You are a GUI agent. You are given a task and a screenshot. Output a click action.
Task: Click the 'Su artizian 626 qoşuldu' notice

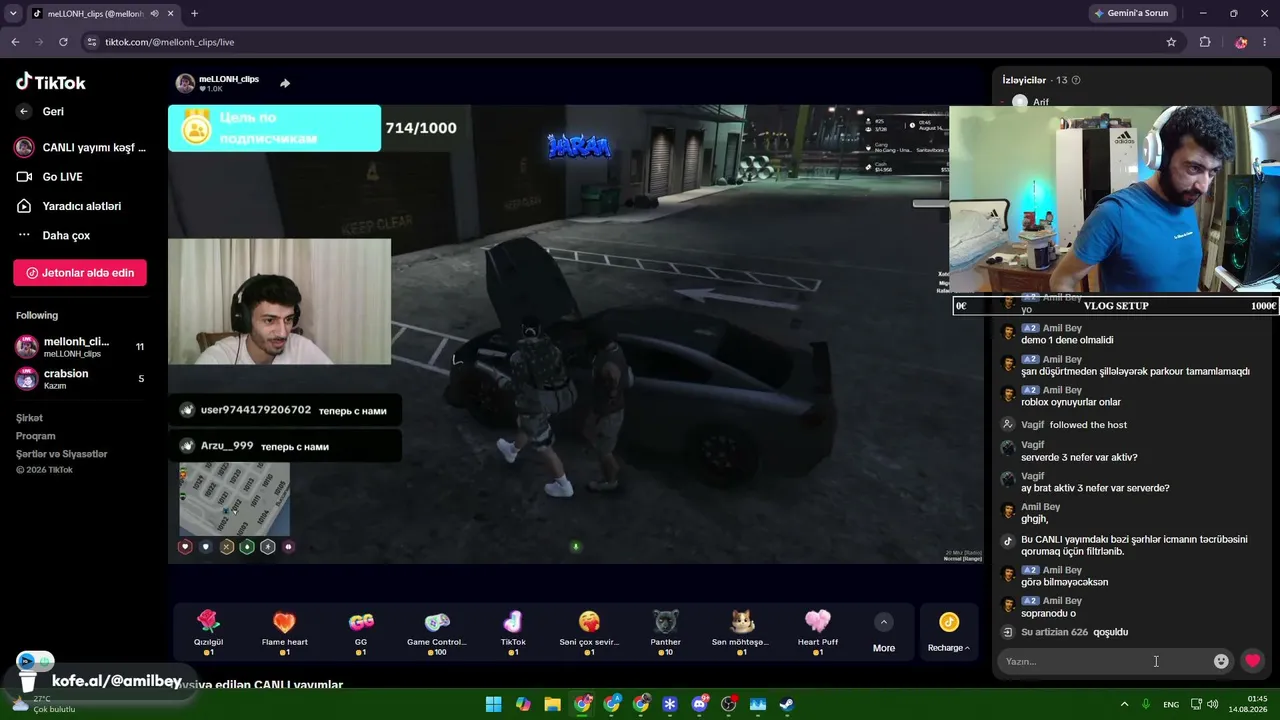[x=1075, y=632]
